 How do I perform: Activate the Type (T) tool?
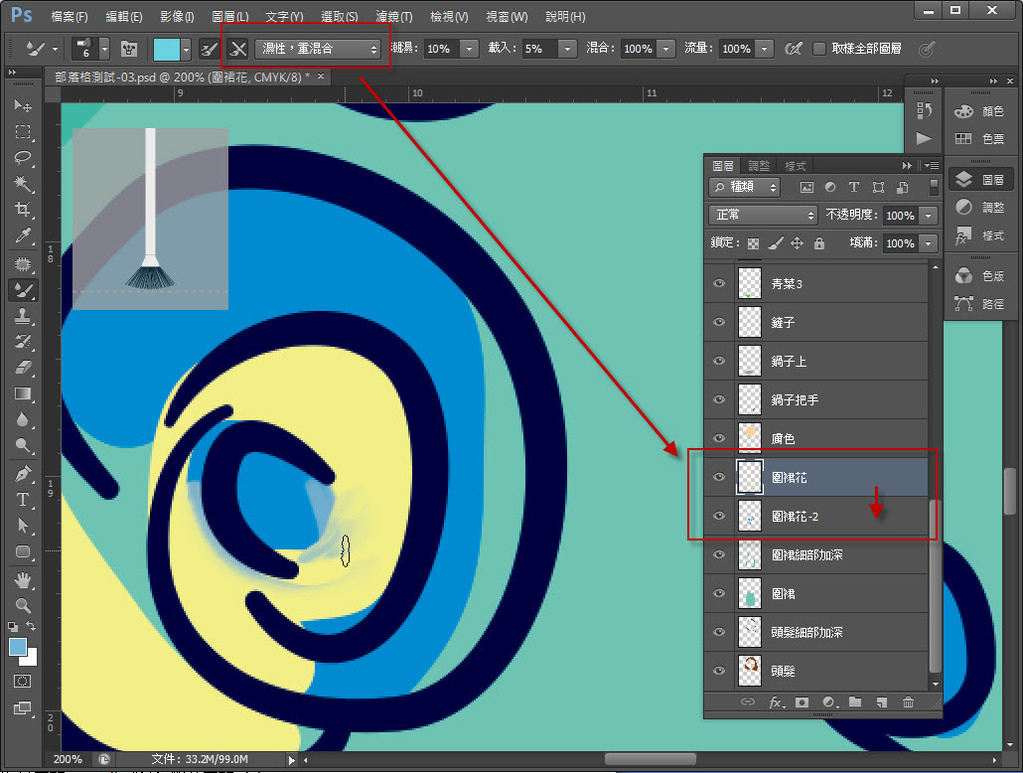click(x=22, y=499)
